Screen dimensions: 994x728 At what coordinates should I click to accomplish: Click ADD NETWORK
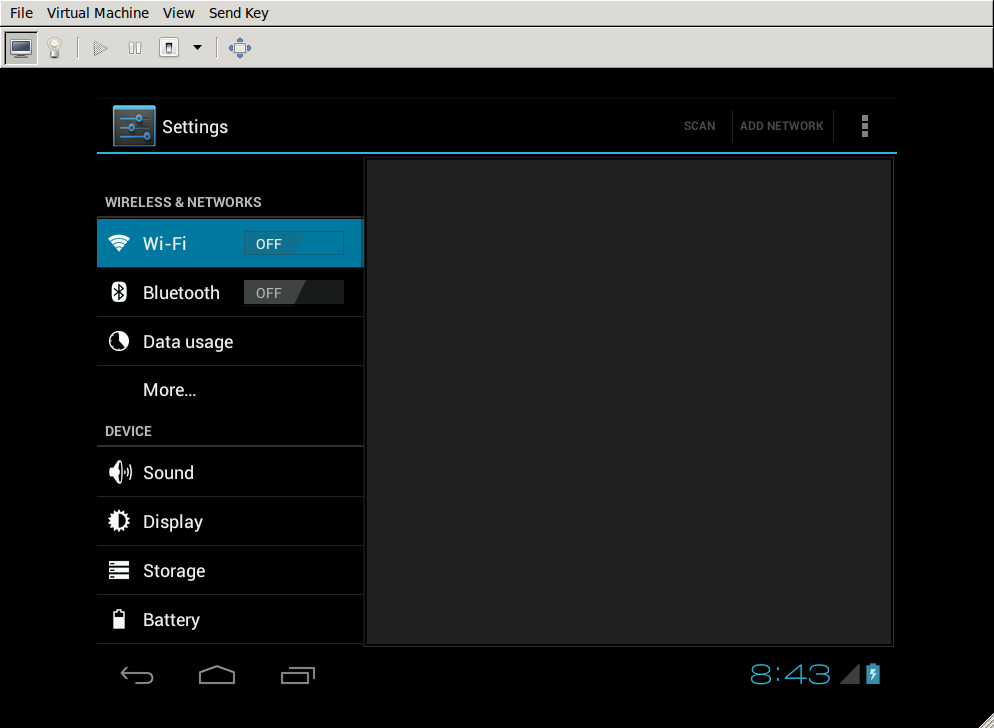pyautogui.click(x=781, y=125)
